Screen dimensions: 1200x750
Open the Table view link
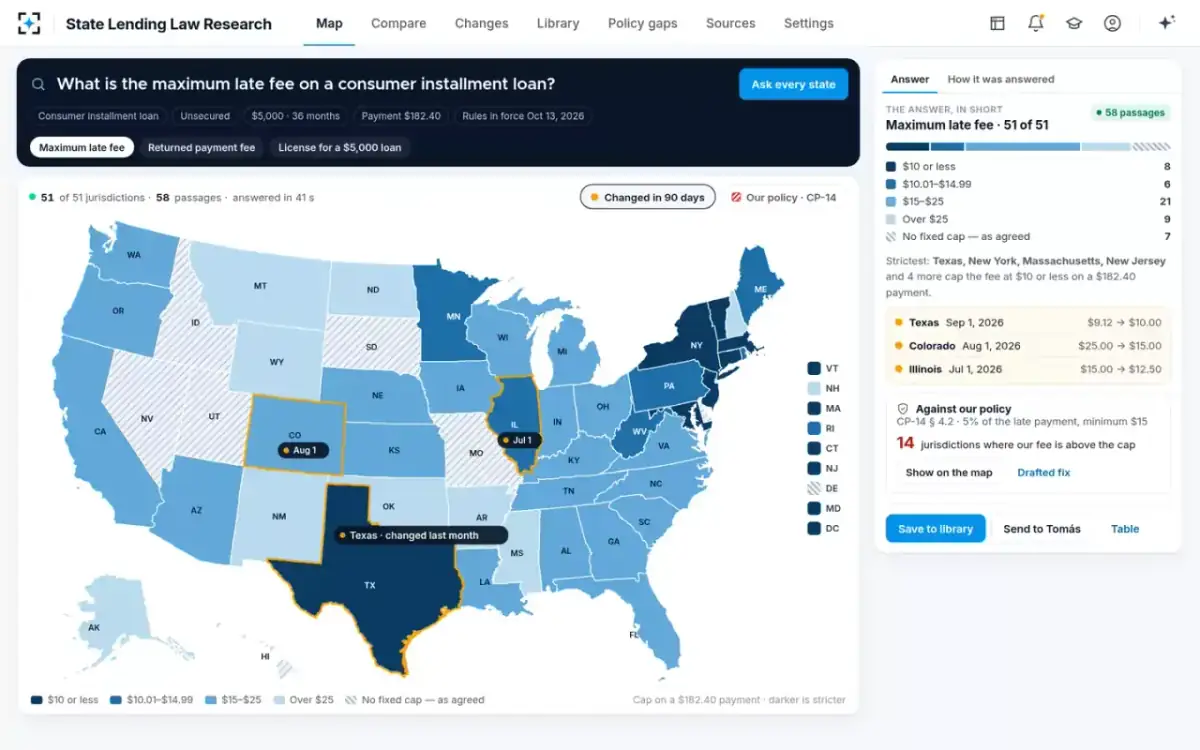1125,529
